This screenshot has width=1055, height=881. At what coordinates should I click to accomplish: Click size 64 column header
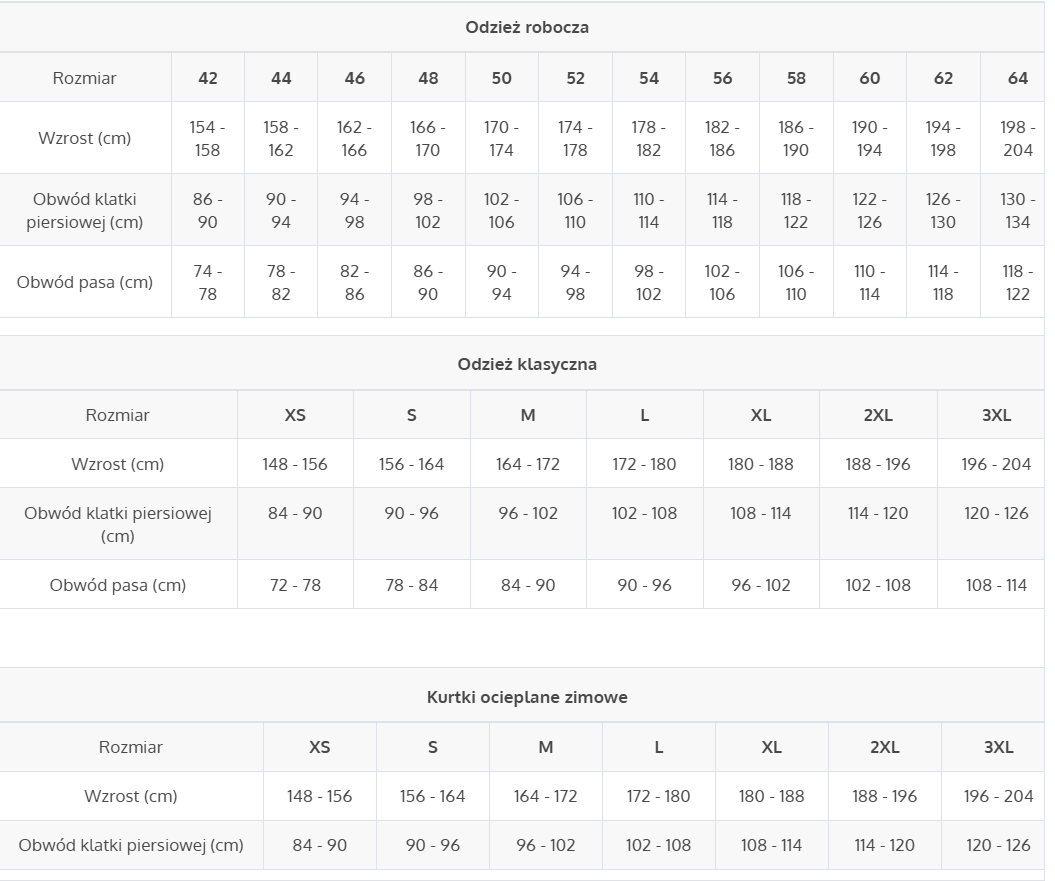[x=1017, y=78]
